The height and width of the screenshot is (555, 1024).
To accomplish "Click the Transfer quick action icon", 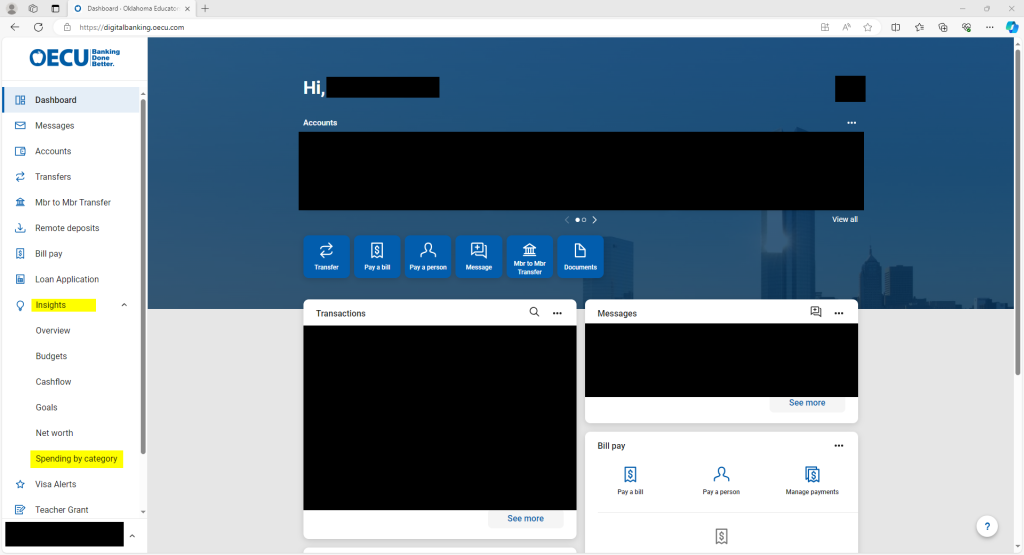I will pos(326,256).
